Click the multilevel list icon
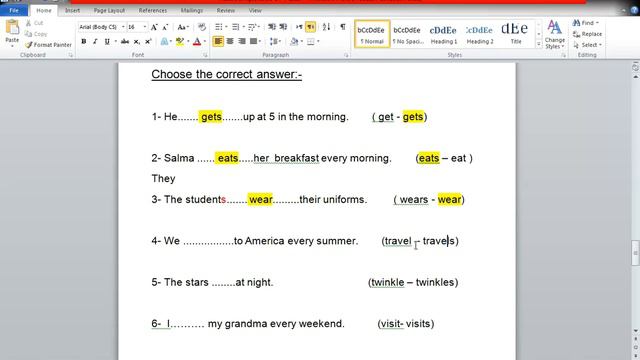640x360 pixels. [x=252, y=27]
